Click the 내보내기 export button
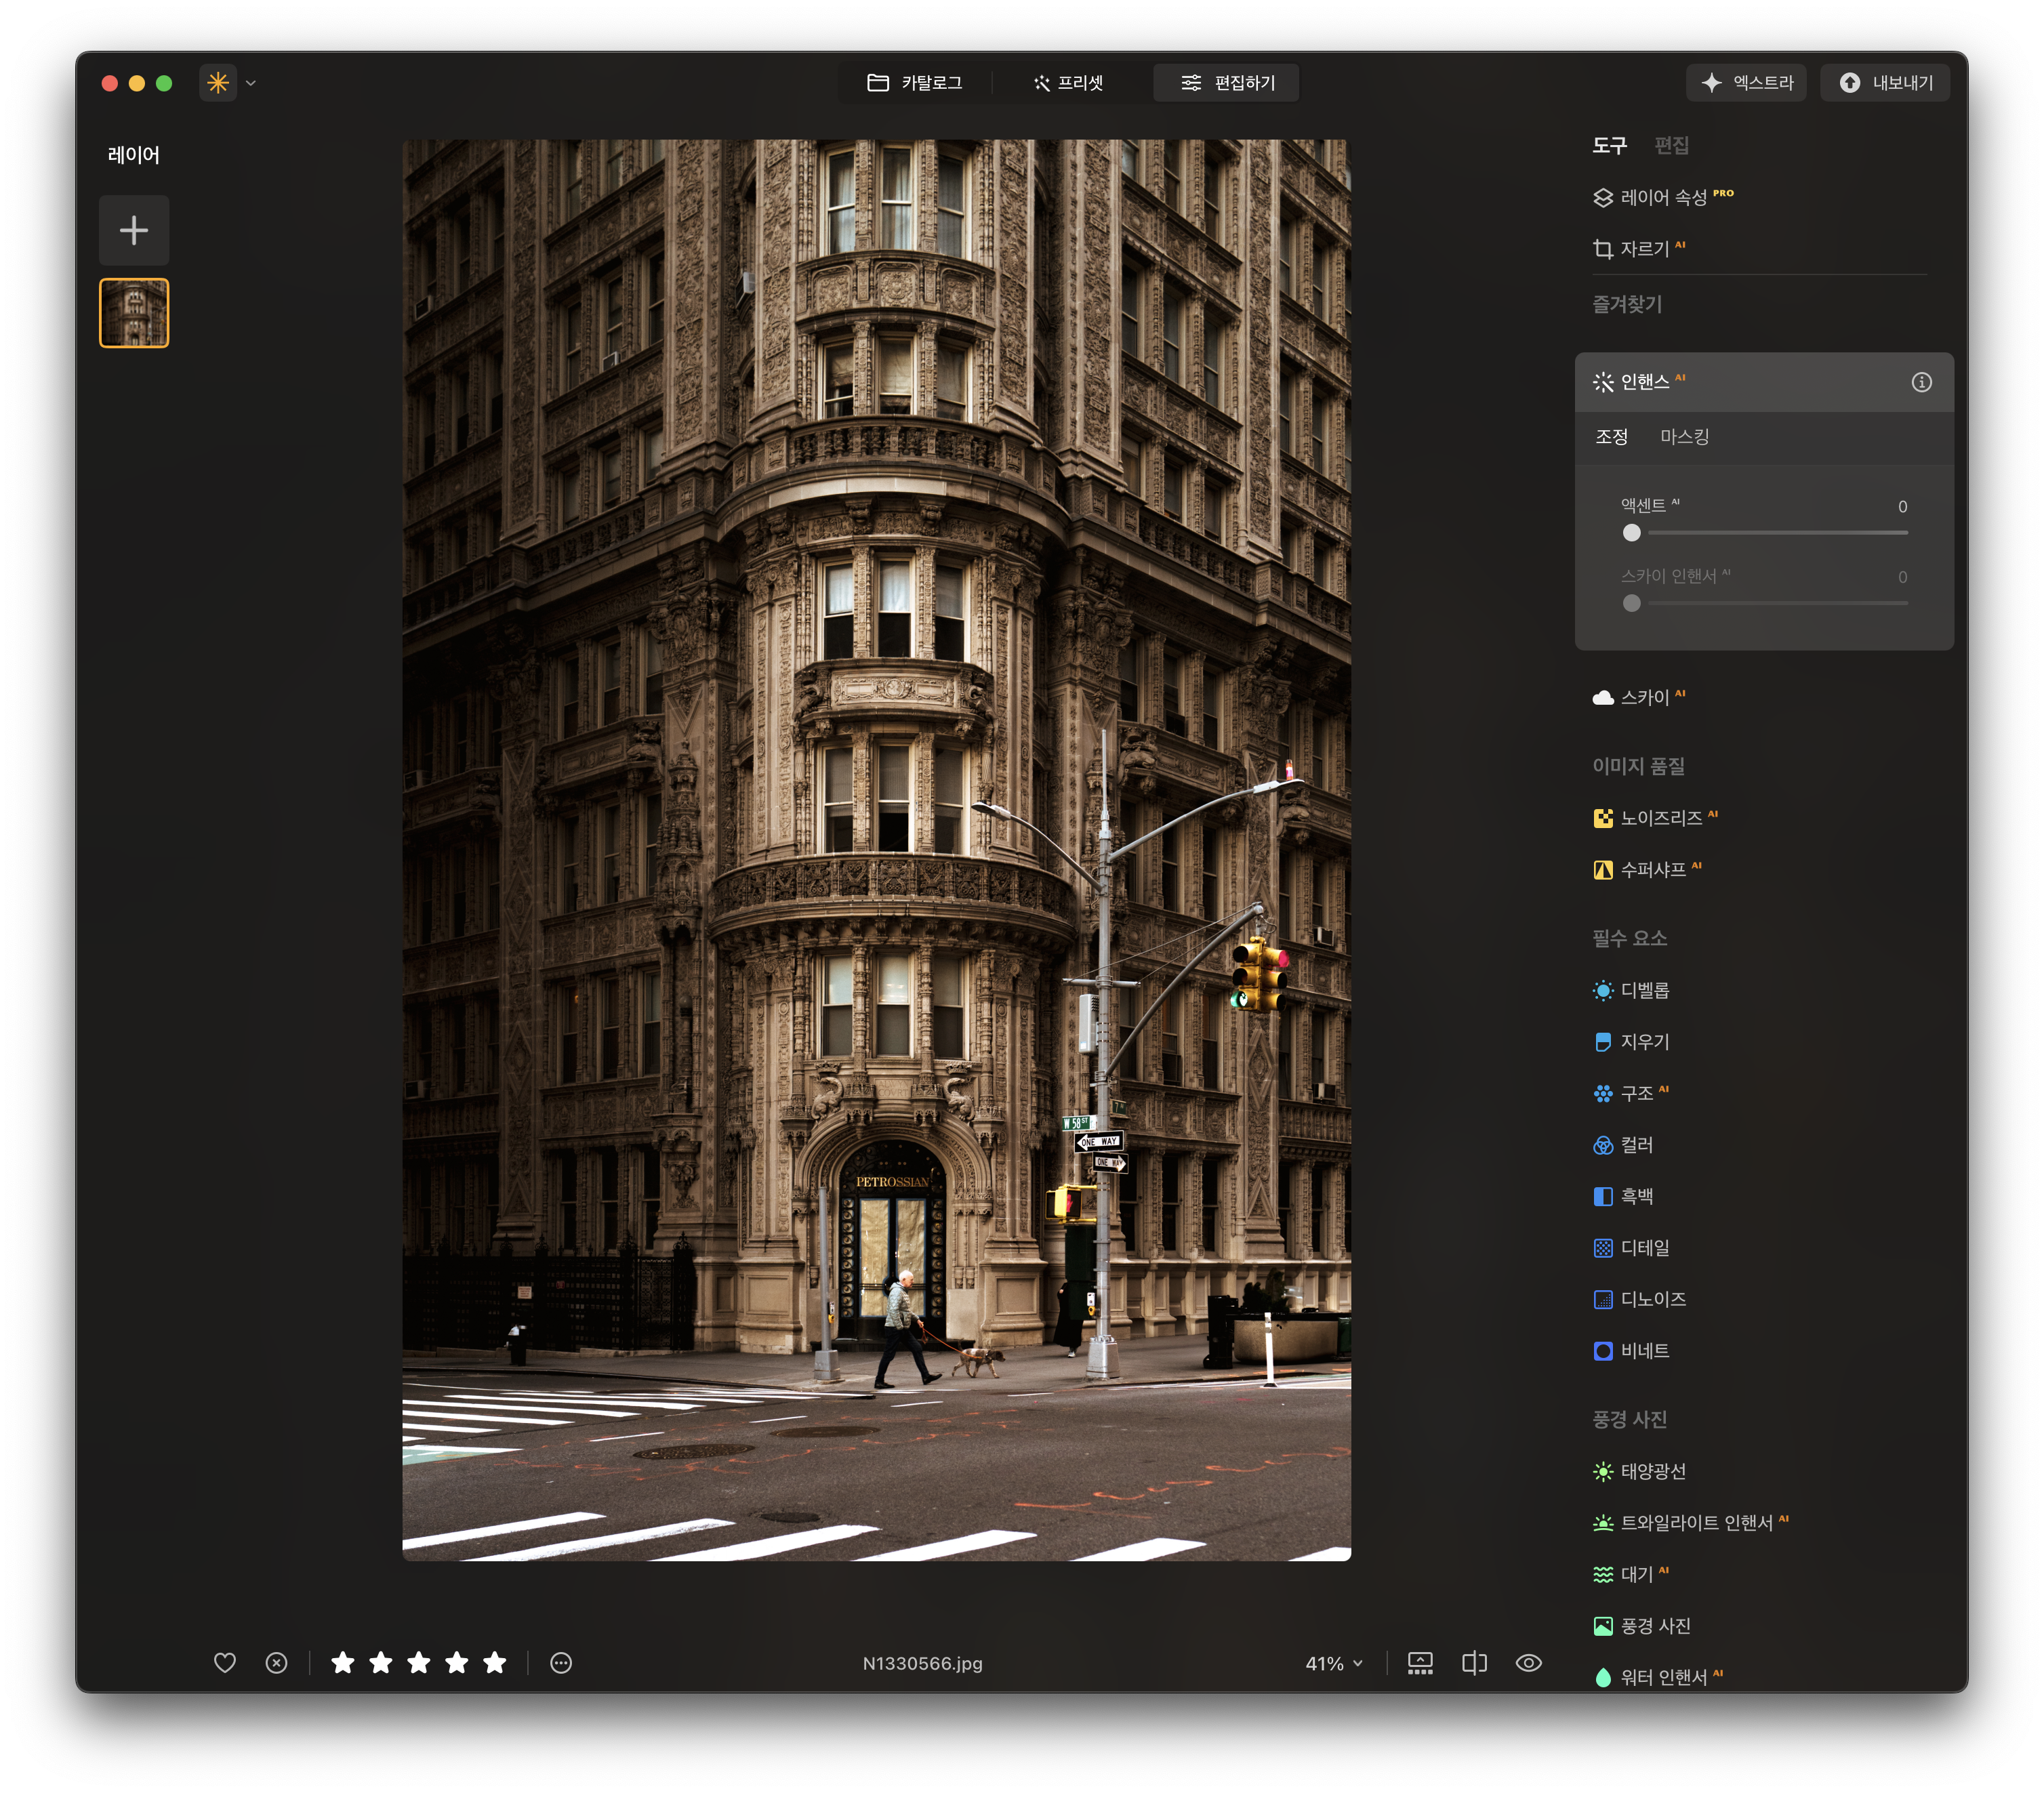The height and width of the screenshot is (1793, 2044). click(x=1886, y=83)
